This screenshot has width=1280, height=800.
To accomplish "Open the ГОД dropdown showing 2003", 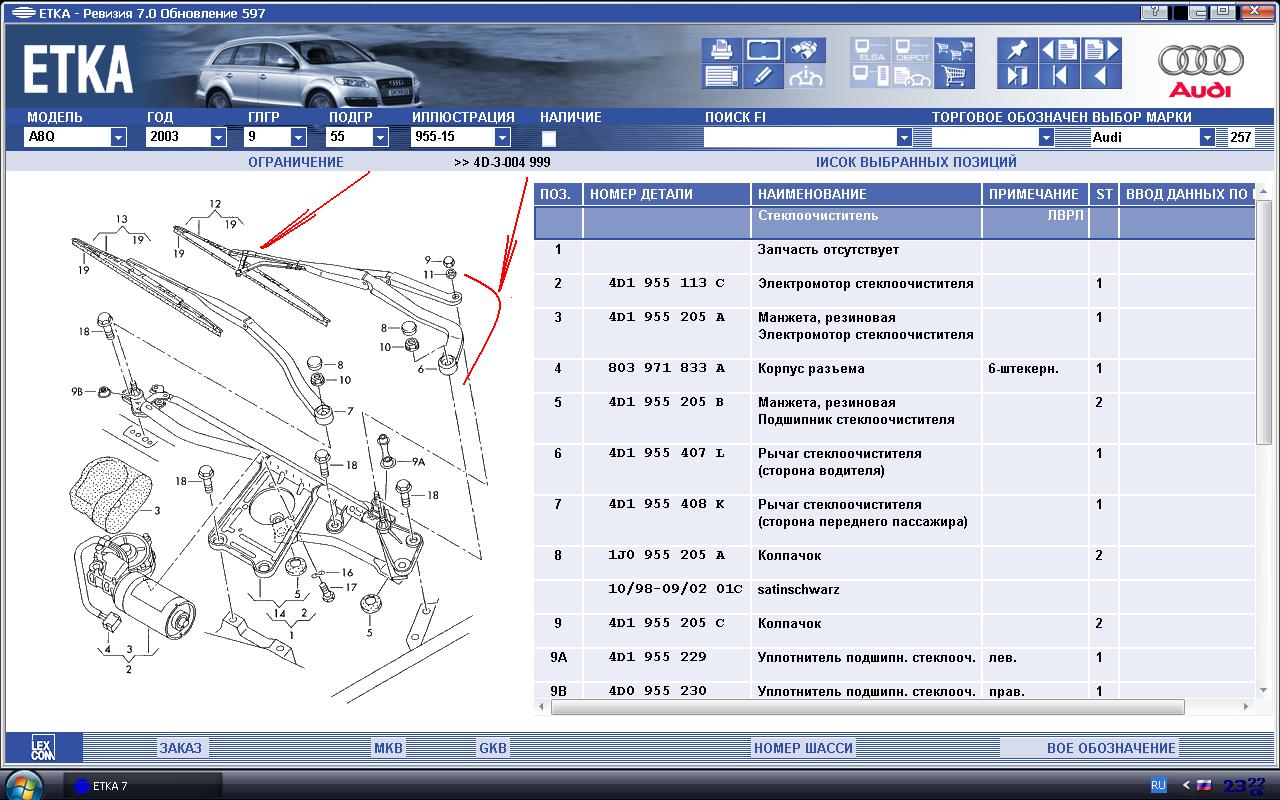I will point(218,137).
